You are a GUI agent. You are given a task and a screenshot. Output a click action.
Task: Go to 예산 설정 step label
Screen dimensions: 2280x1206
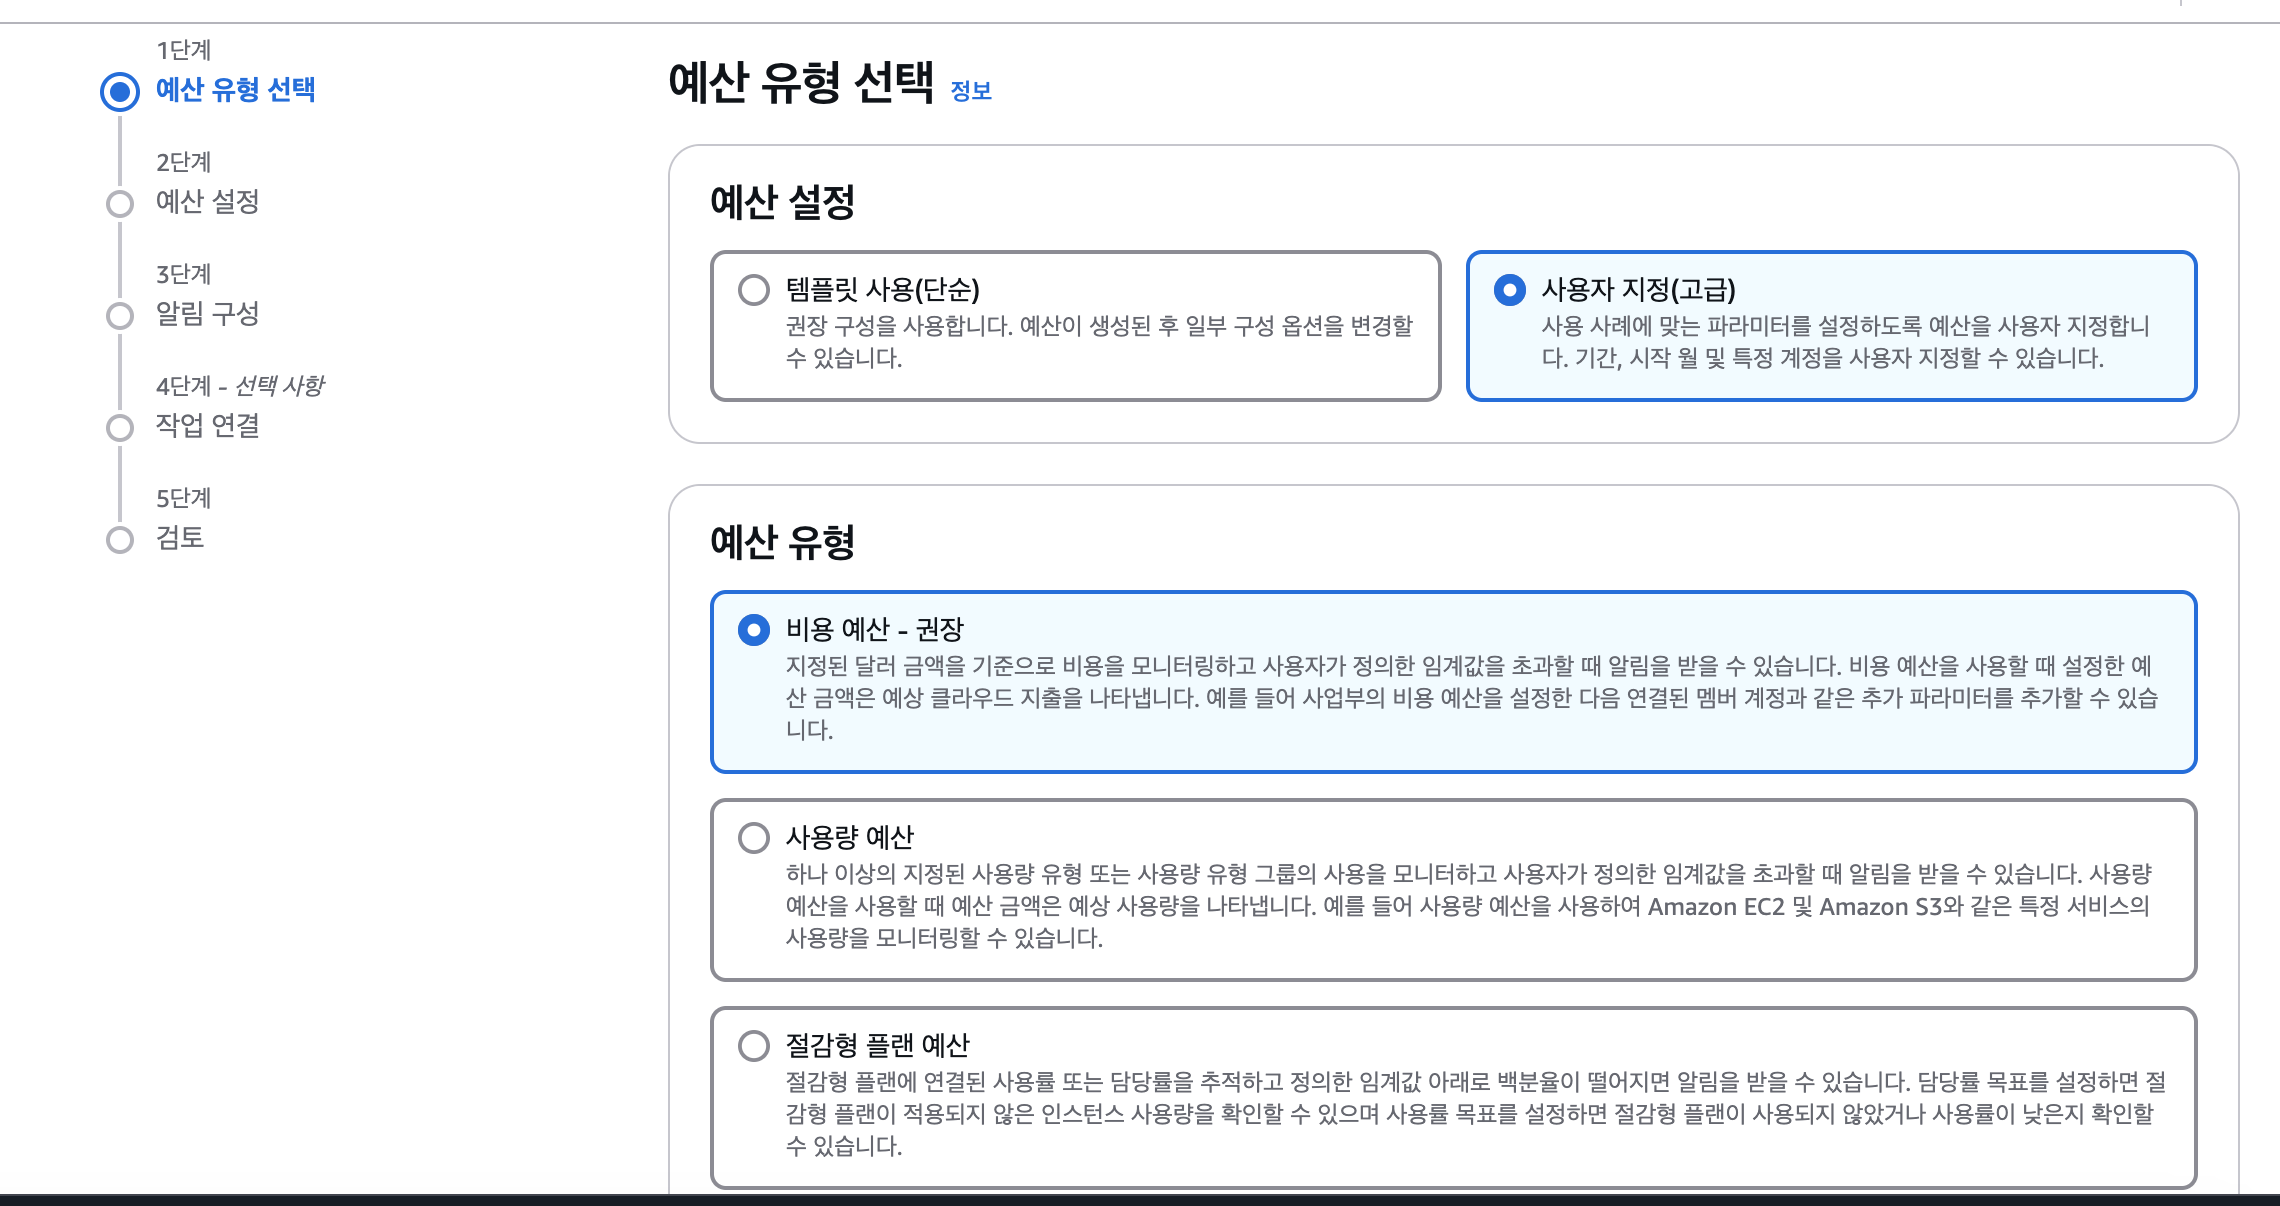click(208, 202)
